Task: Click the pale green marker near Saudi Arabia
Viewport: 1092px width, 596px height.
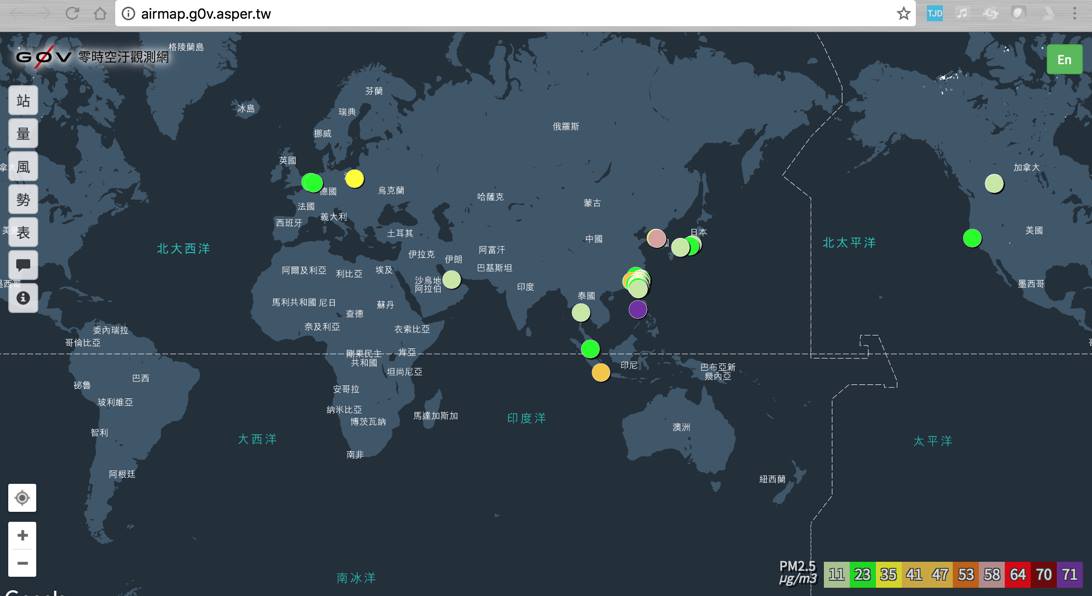Action: [451, 279]
